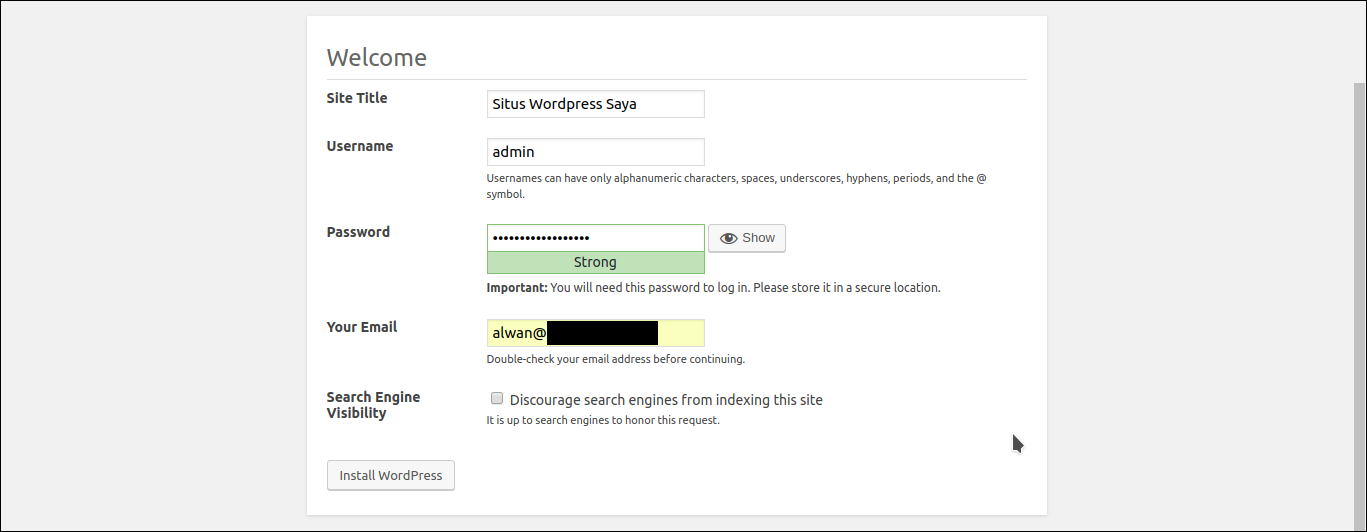This screenshot has width=1367, height=532.
Task: Show the password with the eye button
Action: [x=747, y=238]
